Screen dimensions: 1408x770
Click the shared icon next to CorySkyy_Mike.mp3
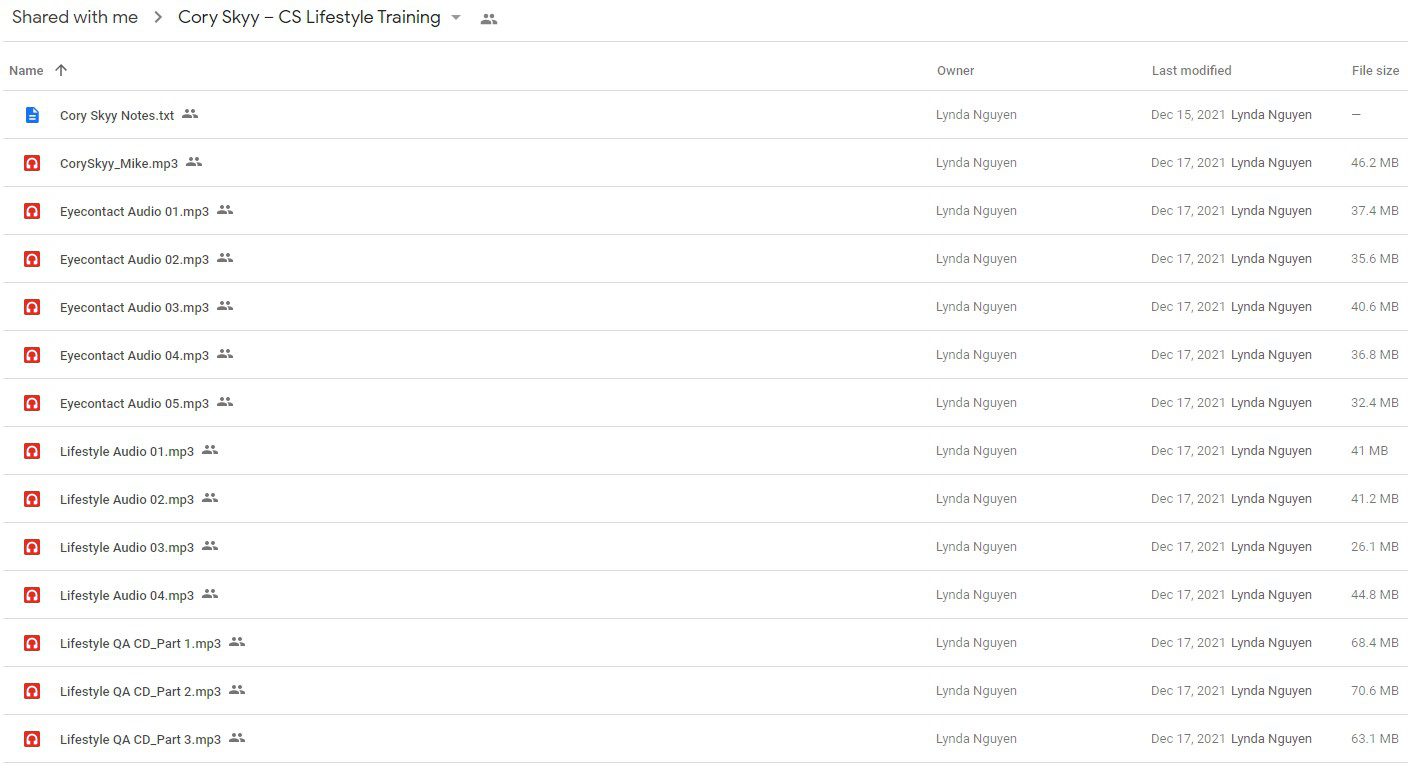tap(194, 162)
